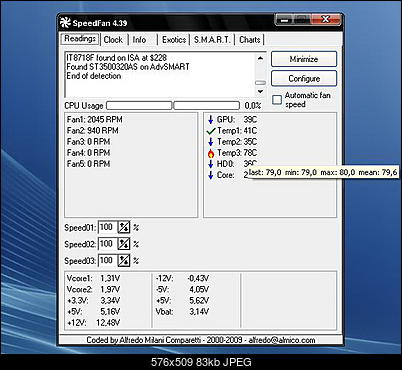Viewport: 402px width, 370px height.
Task: Click the Fan5: 0 RPM reading
Action: pyautogui.click(x=88, y=164)
